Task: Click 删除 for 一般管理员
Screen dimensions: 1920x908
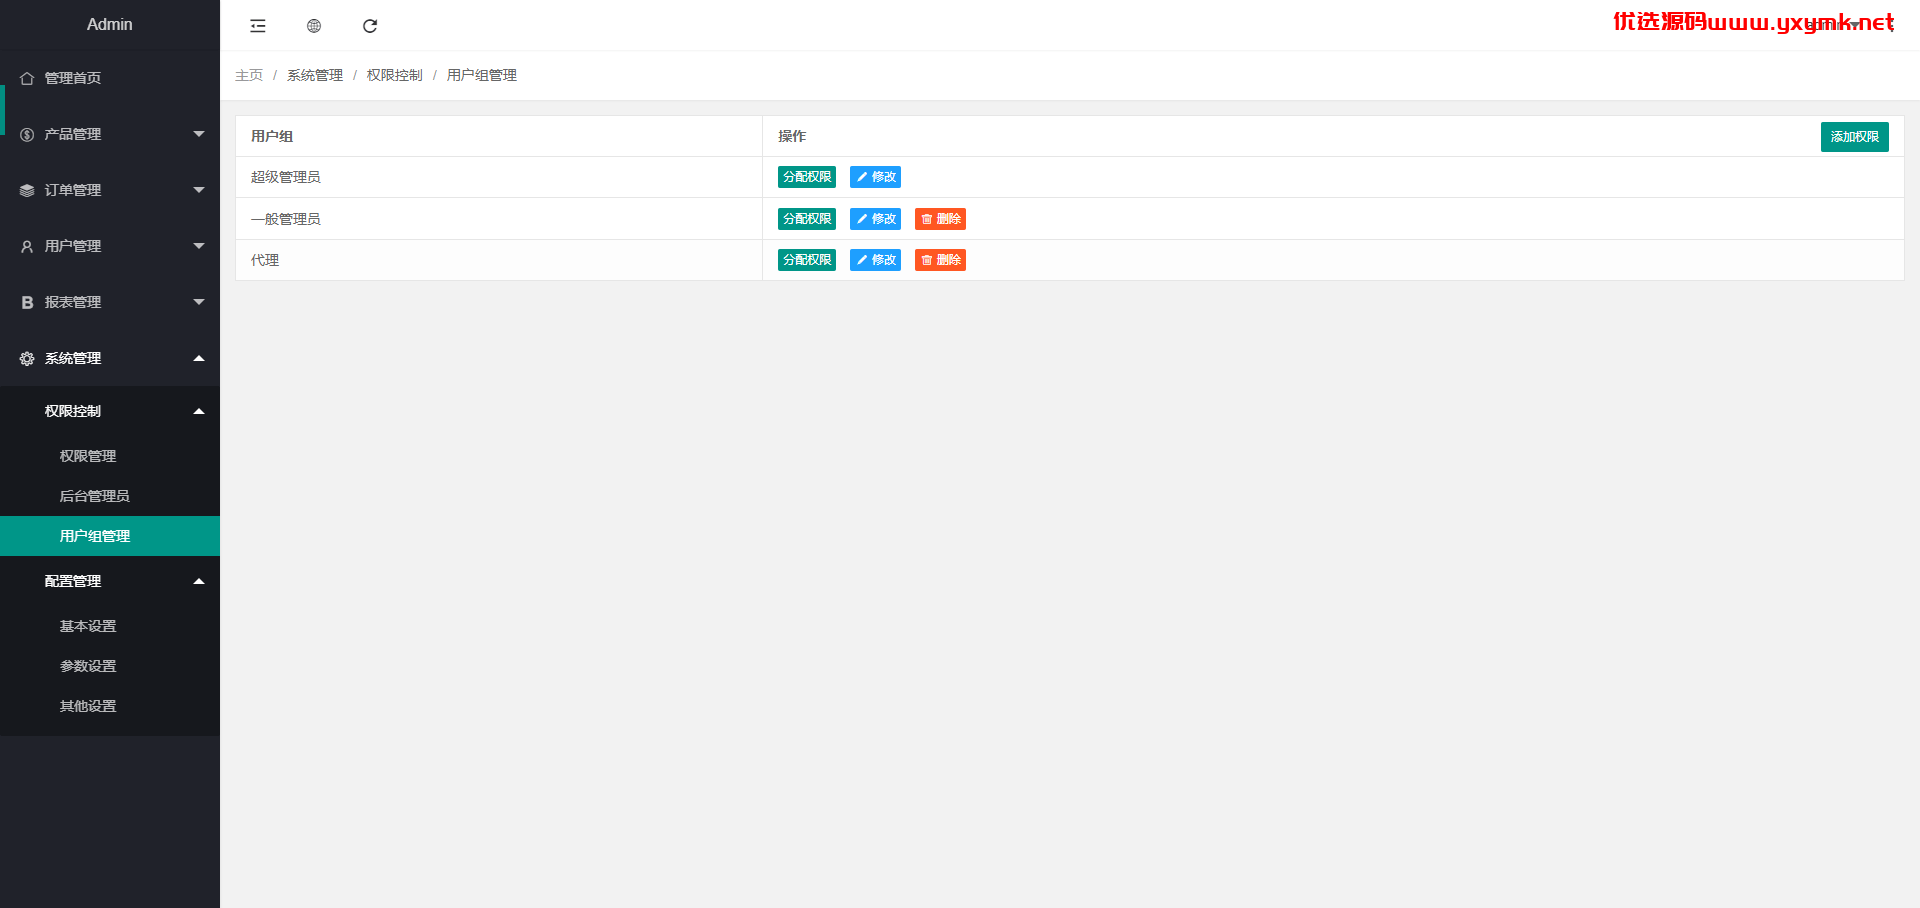Action: [940, 219]
